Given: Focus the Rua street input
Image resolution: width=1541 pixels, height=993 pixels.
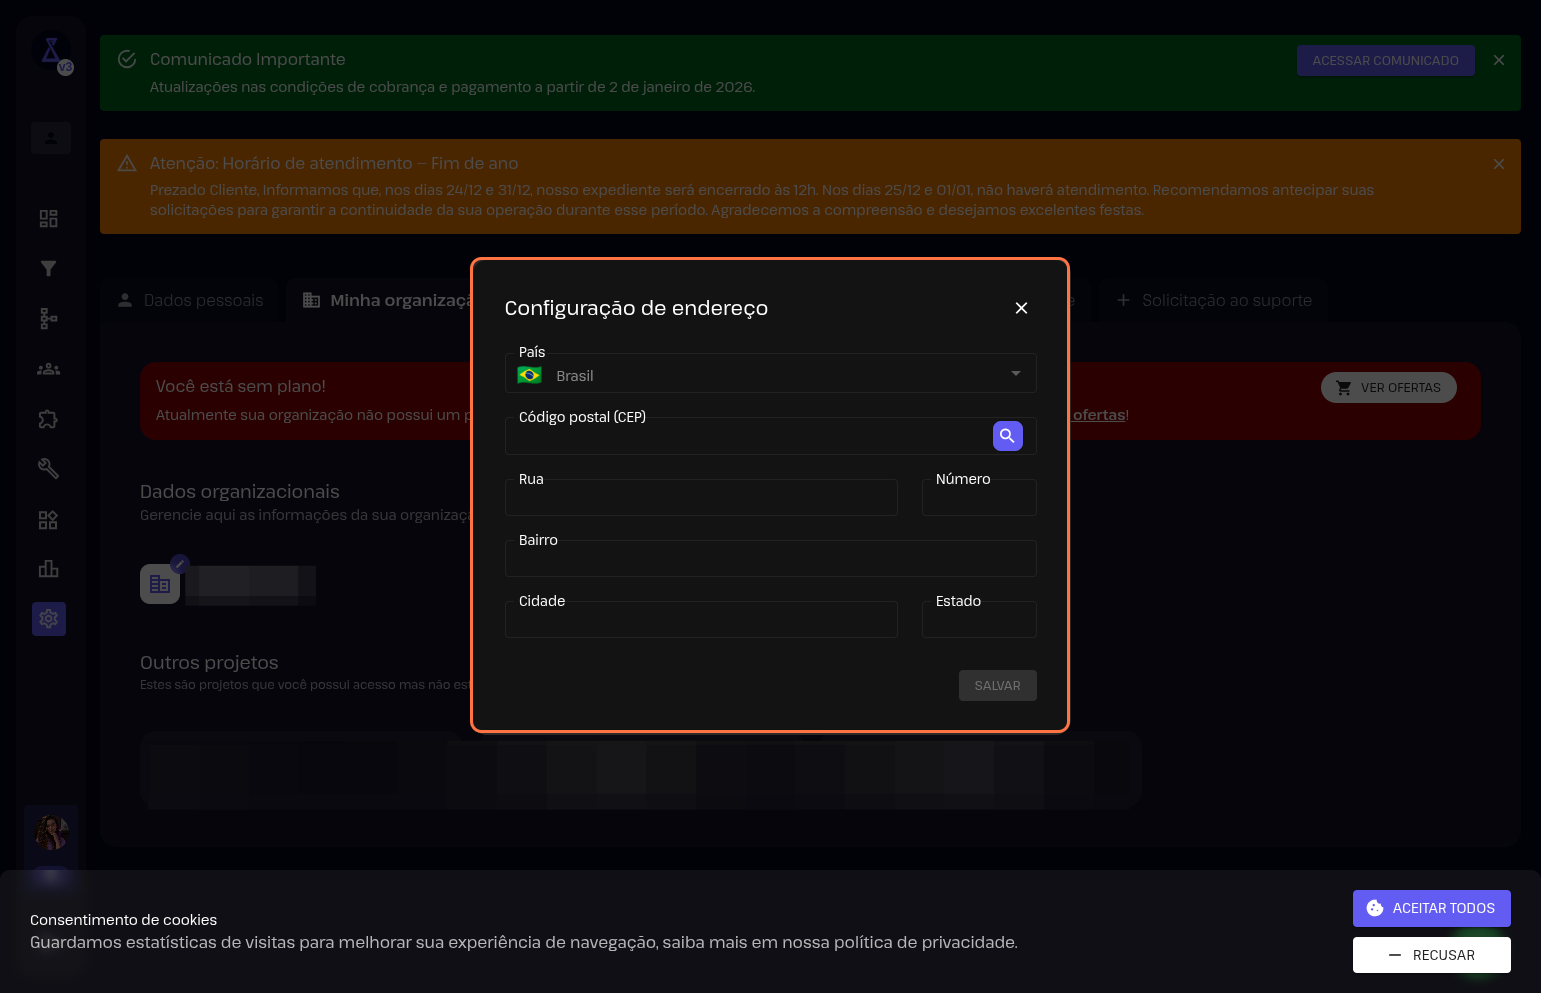Looking at the screenshot, I should coord(700,498).
